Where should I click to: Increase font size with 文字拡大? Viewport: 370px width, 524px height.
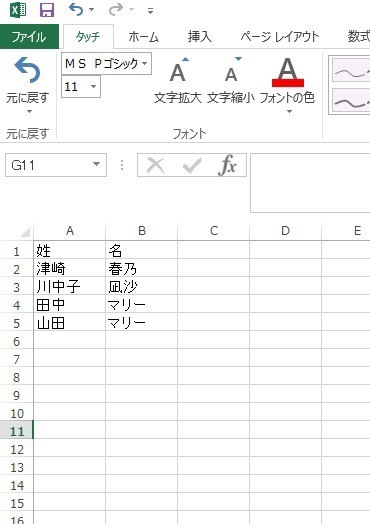coord(178,80)
